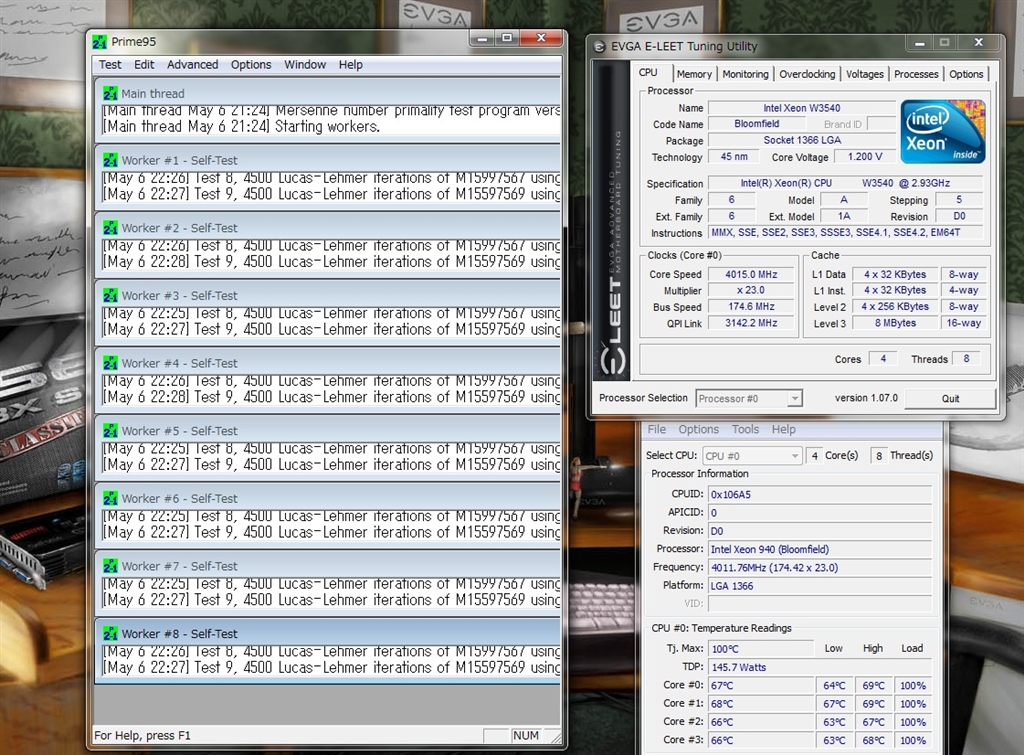Click the Intel Xeon inside logo
Image resolution: width=1024 pixels, height=755 pixels.
[942, 131]
